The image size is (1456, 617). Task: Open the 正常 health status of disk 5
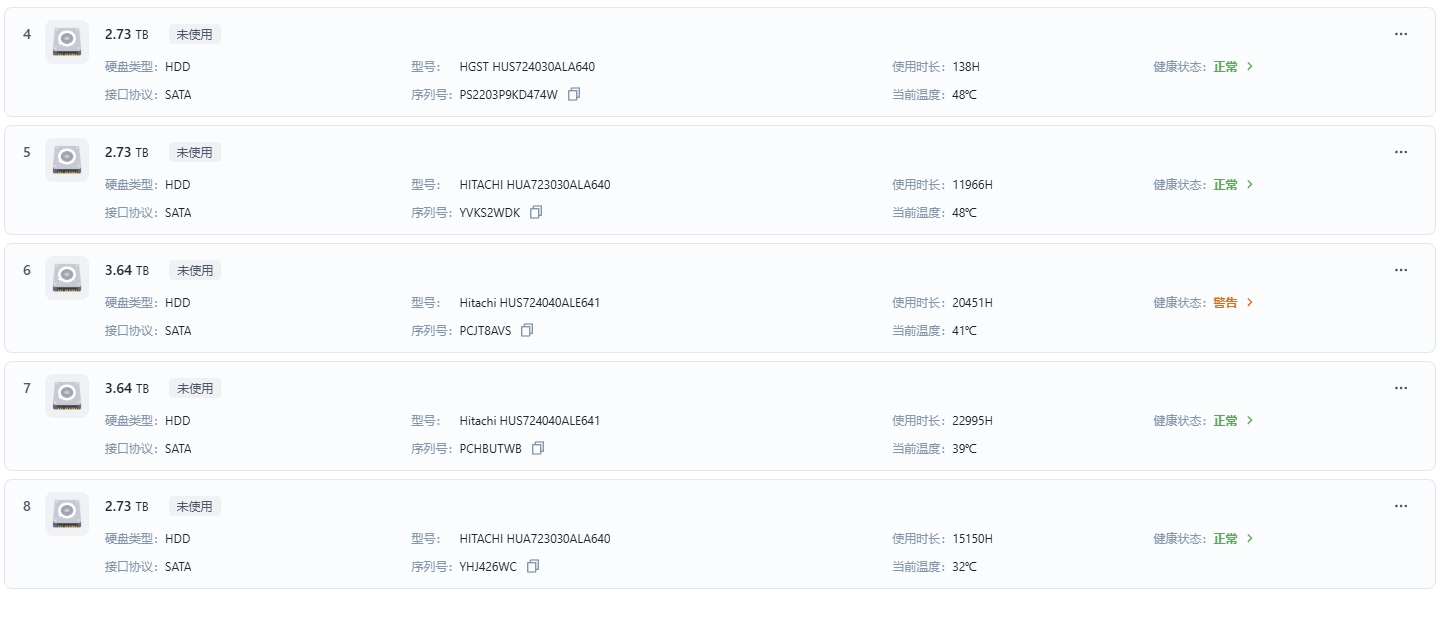tap(1225, 185)
